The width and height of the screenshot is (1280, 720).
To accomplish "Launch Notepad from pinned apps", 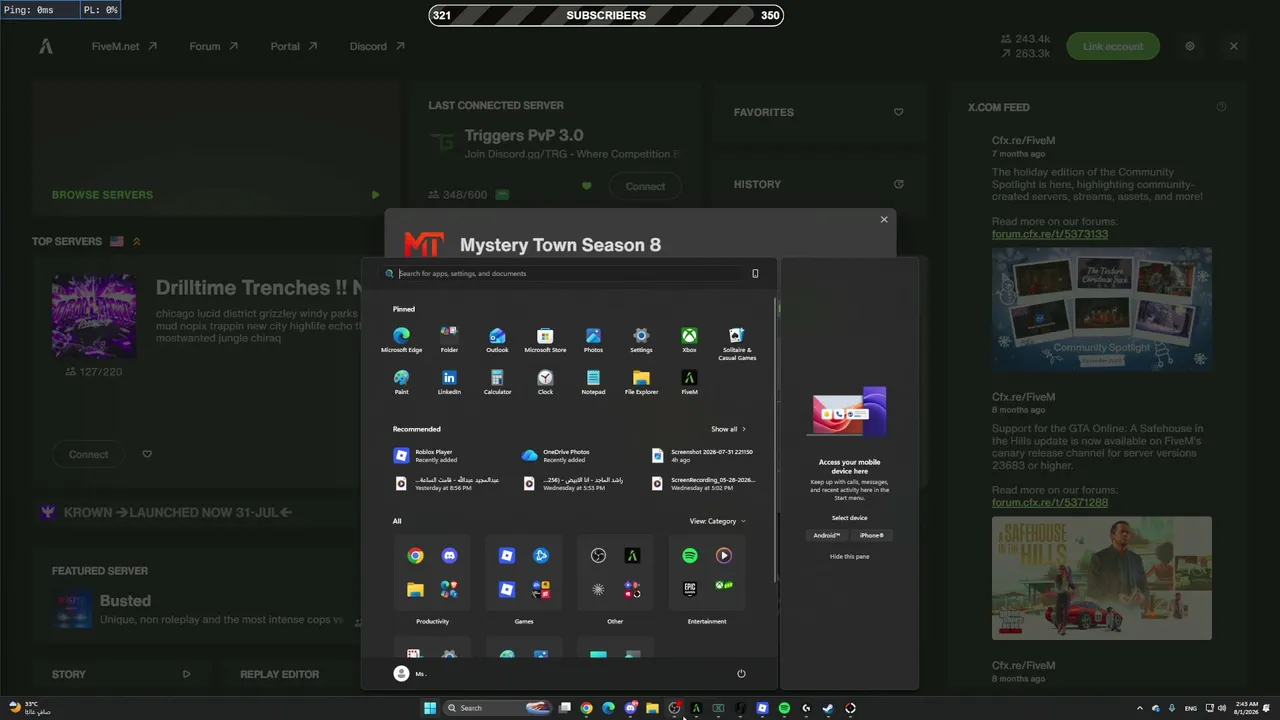I will (593, 382).
